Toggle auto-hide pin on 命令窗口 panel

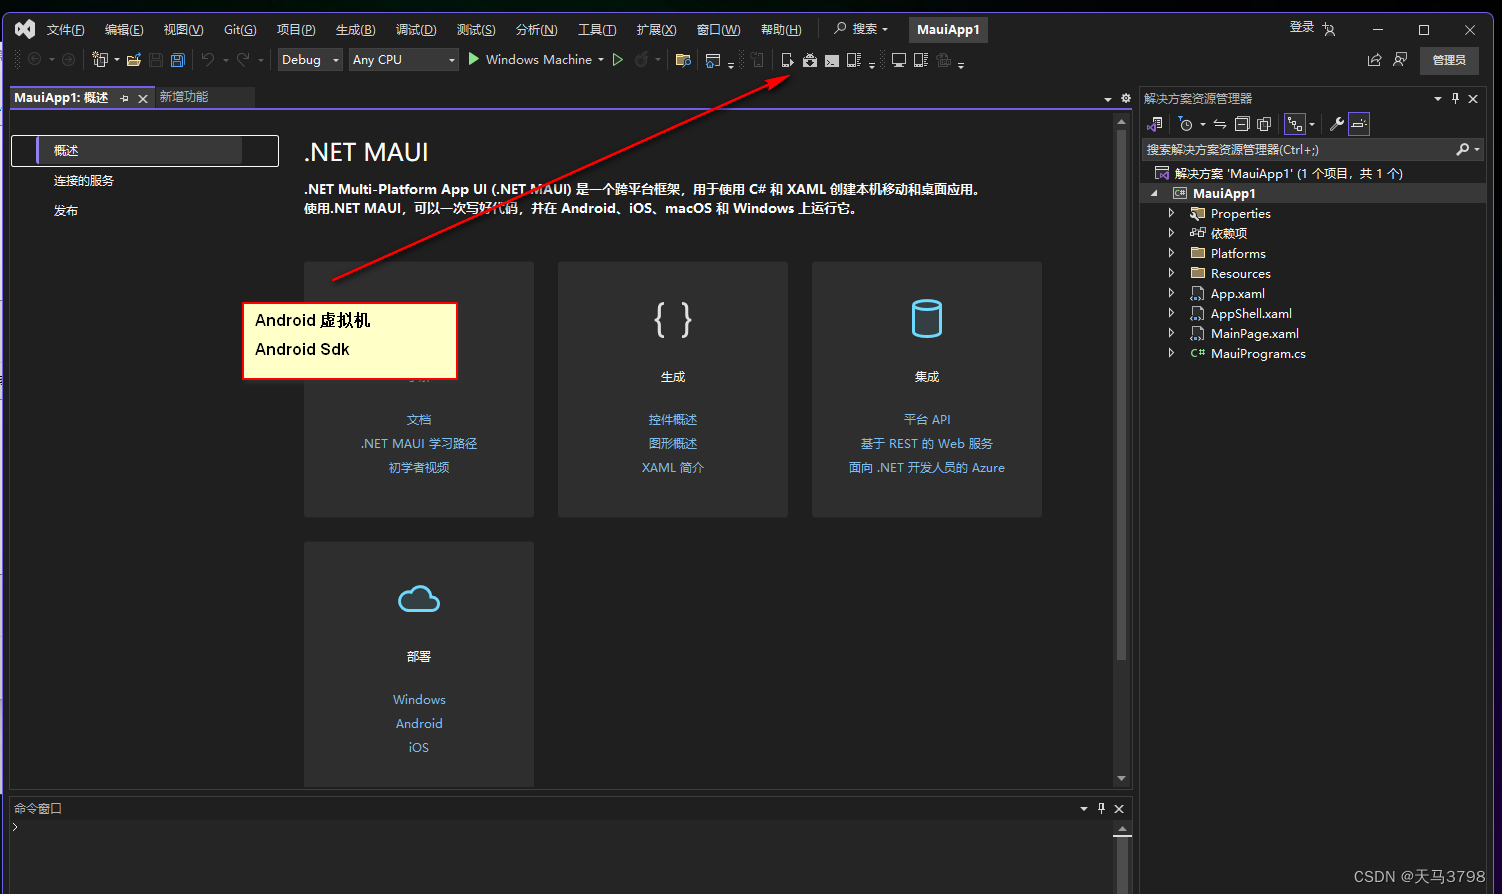[1101, 808]
